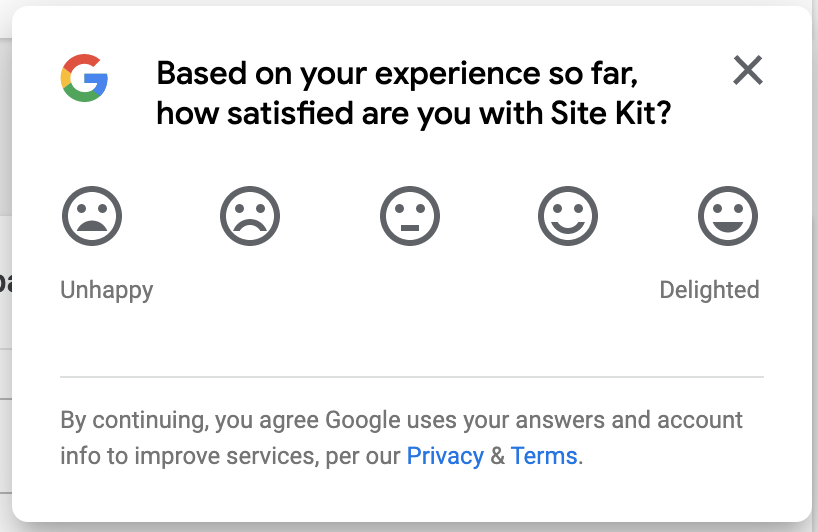Click the Unhappy label under the first face
Viewport: 818px width, 532px height.
click(106, 290)
